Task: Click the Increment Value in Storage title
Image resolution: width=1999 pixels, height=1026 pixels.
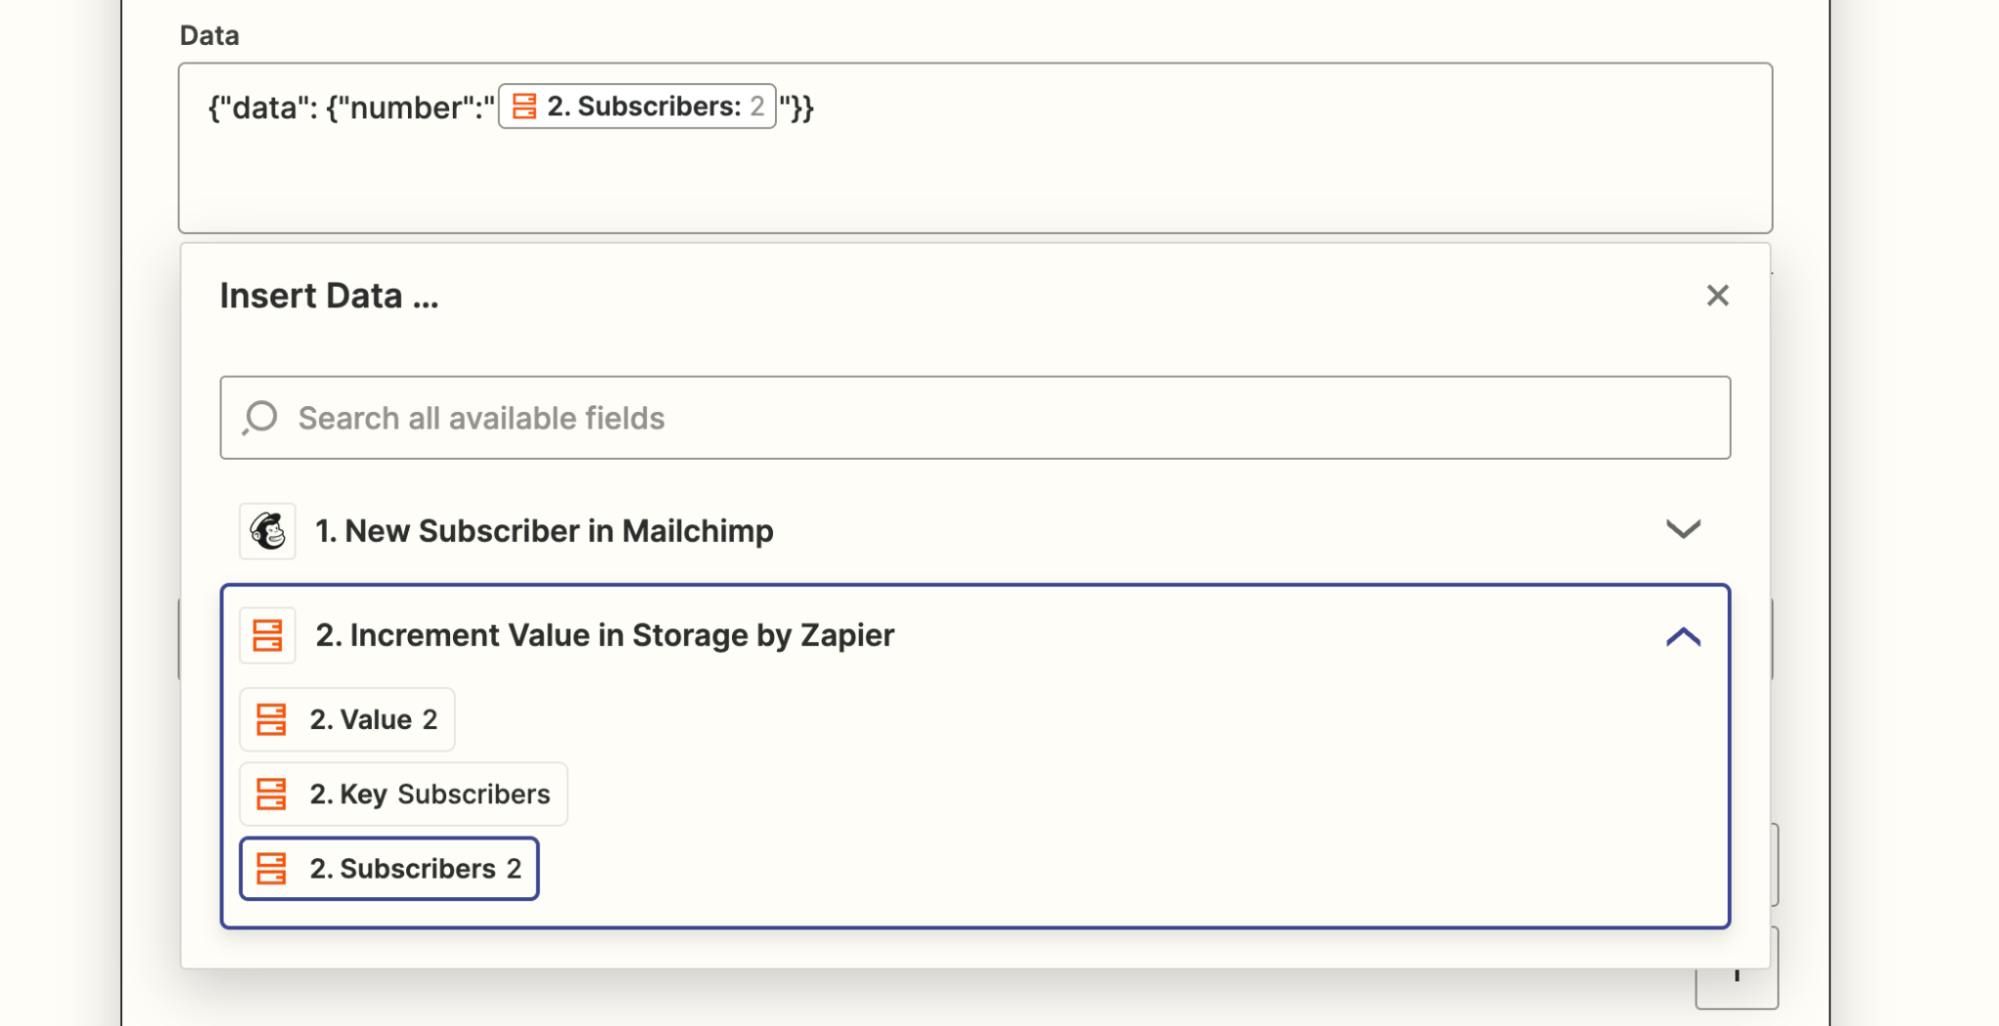Action: point(605,635)
